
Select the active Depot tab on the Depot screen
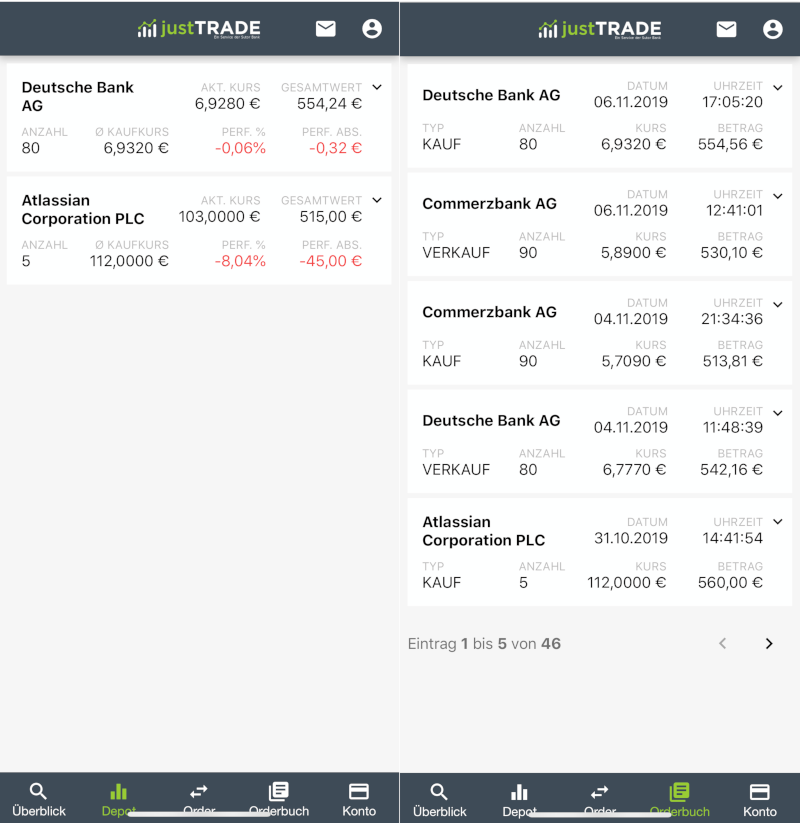tap(119, 799)
